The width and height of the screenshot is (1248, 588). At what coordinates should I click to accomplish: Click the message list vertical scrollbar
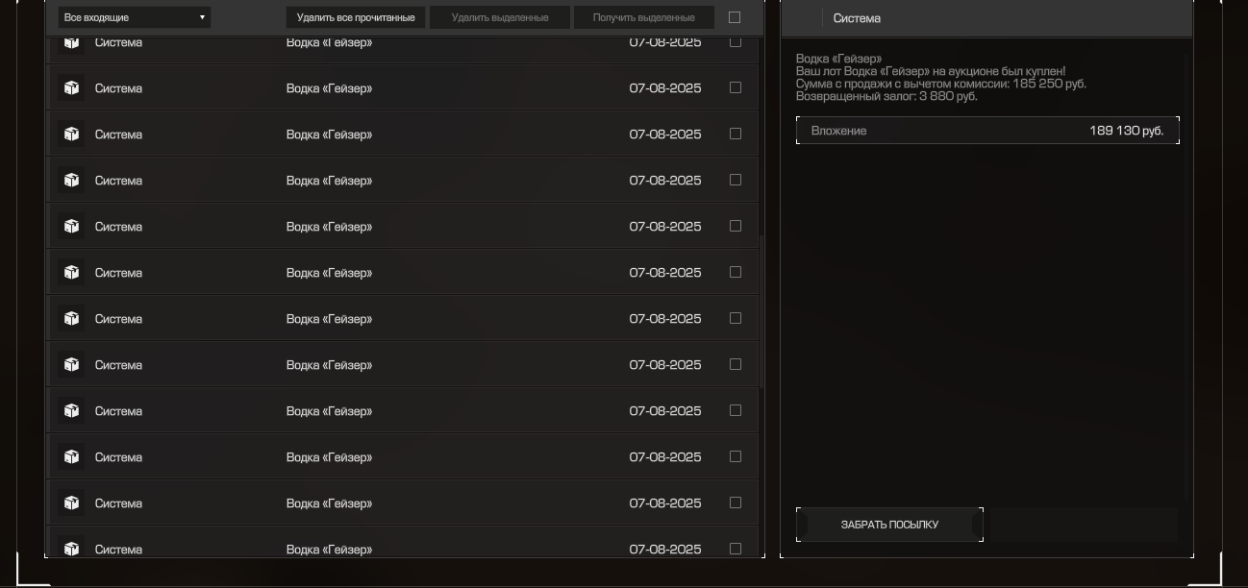point(762,310)
